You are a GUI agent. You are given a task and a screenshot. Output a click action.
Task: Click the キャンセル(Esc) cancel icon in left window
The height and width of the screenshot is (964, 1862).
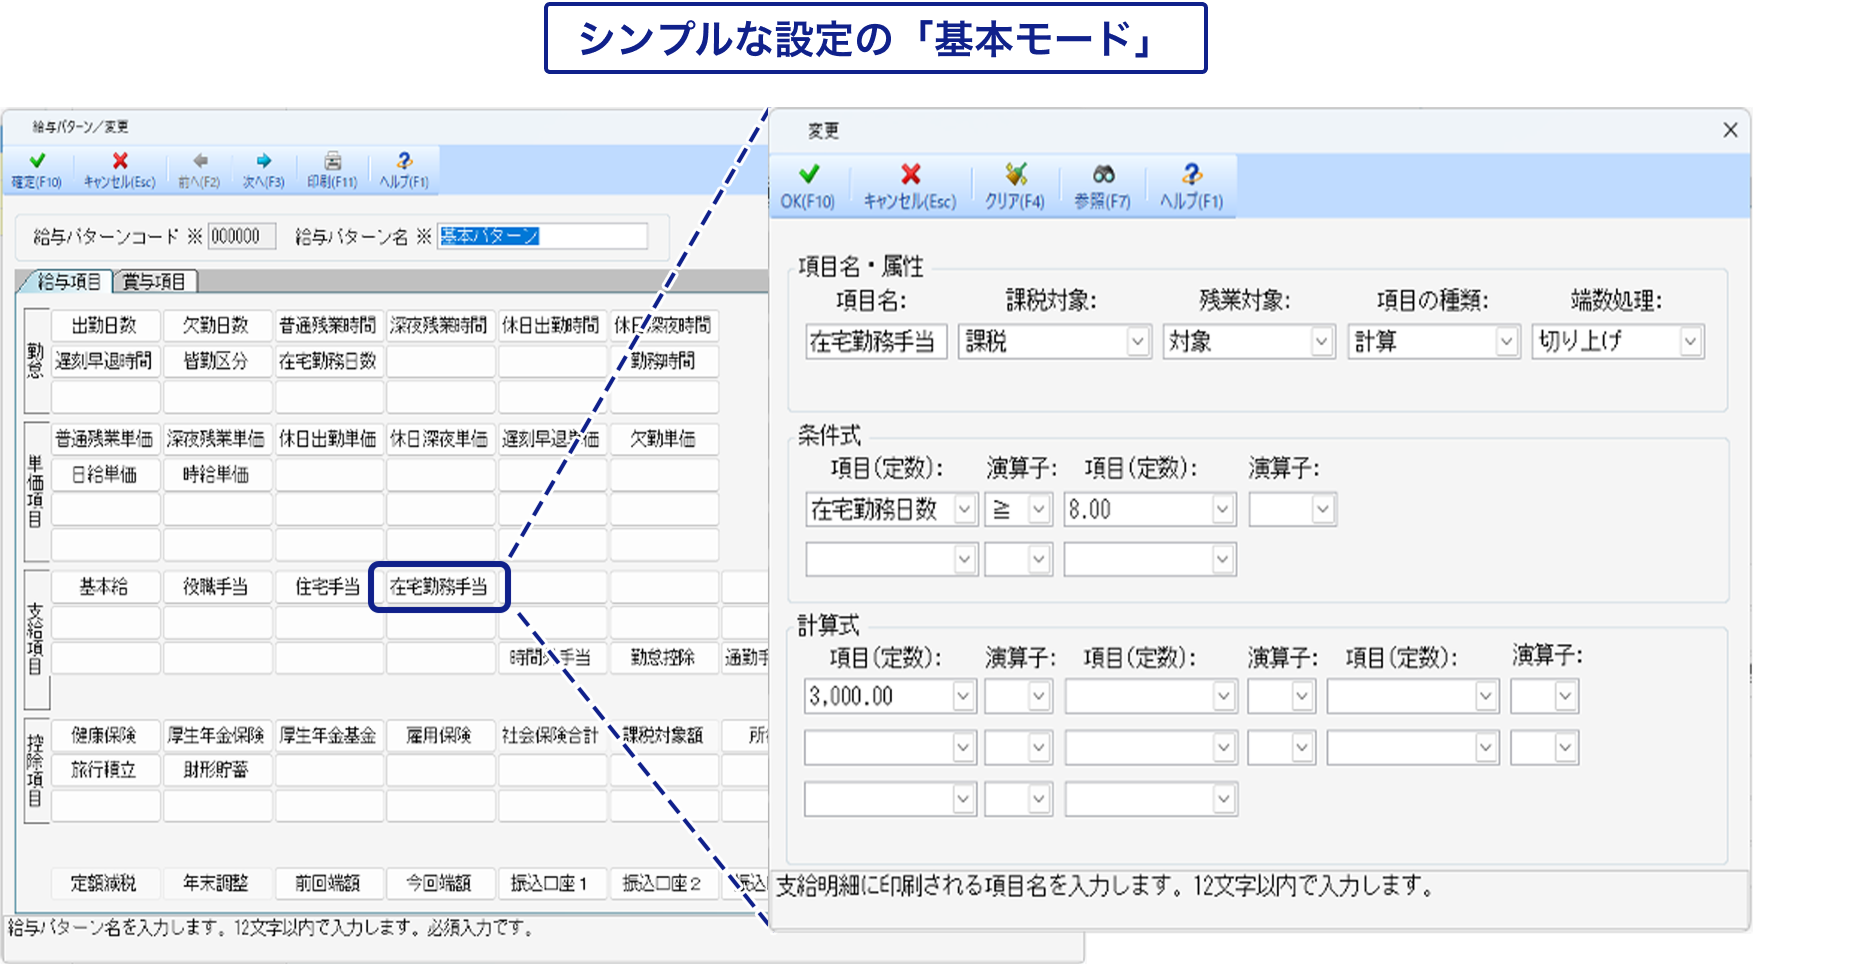click(118, 168)
